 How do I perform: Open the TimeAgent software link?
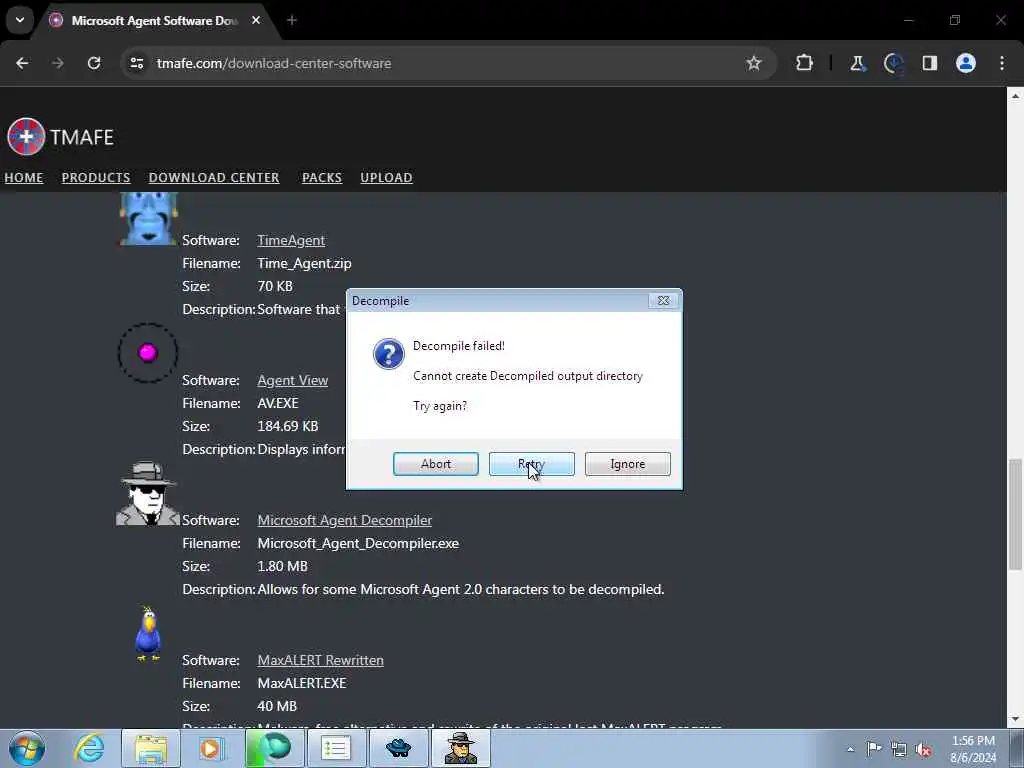(x=291, y=240)
